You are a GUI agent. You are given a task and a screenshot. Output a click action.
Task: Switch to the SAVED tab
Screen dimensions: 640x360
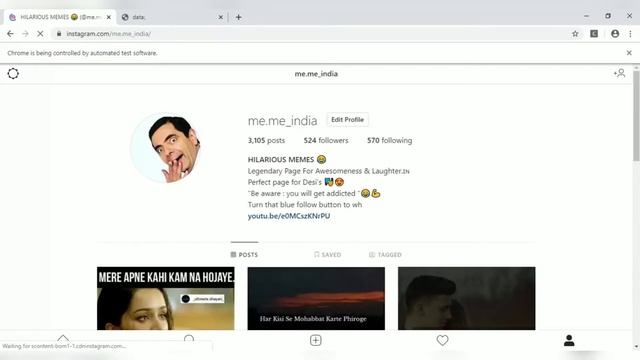coord(327,254)
